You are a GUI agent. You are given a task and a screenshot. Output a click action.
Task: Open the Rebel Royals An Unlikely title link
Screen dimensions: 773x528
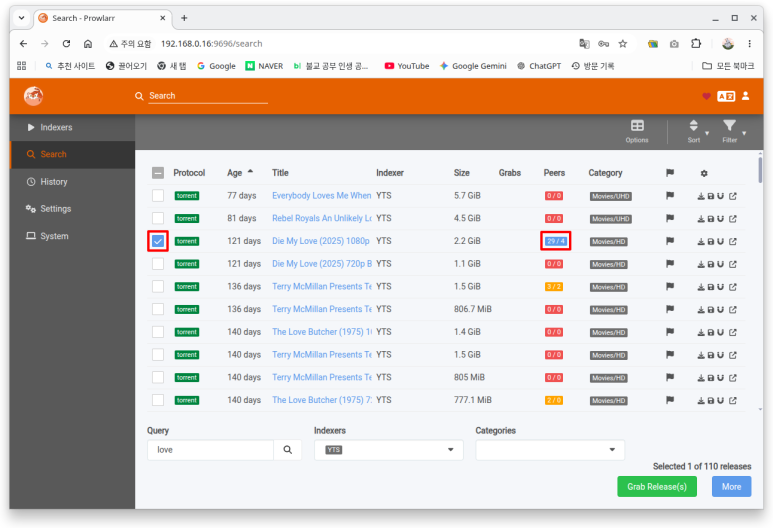(321, 218)
